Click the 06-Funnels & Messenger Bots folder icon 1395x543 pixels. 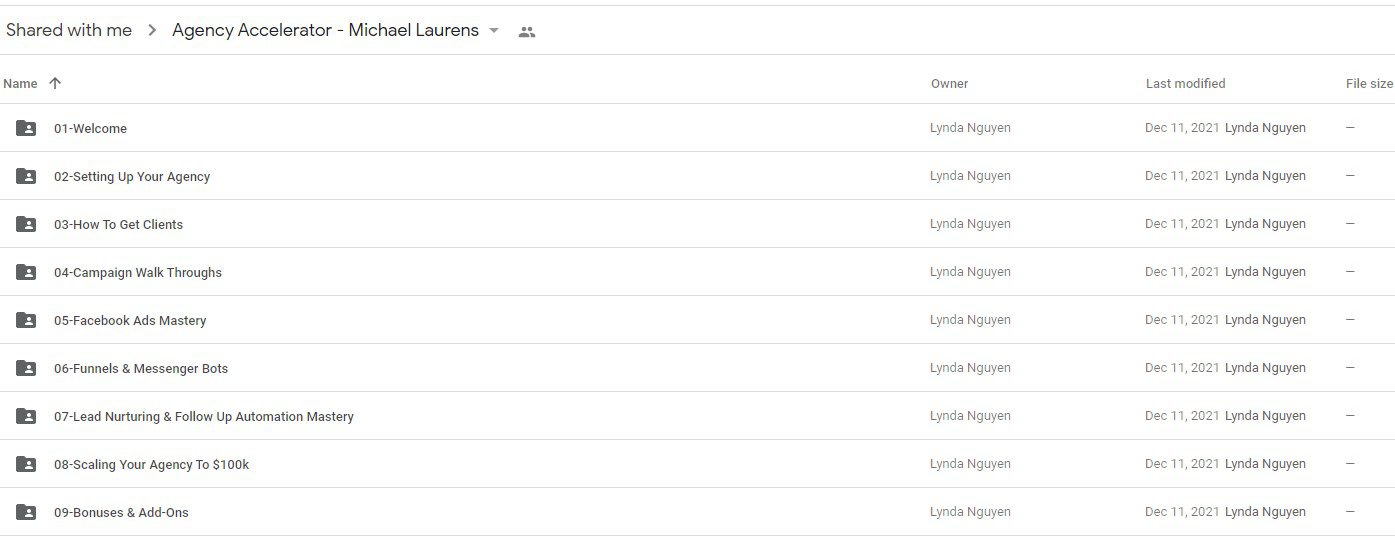26,368
